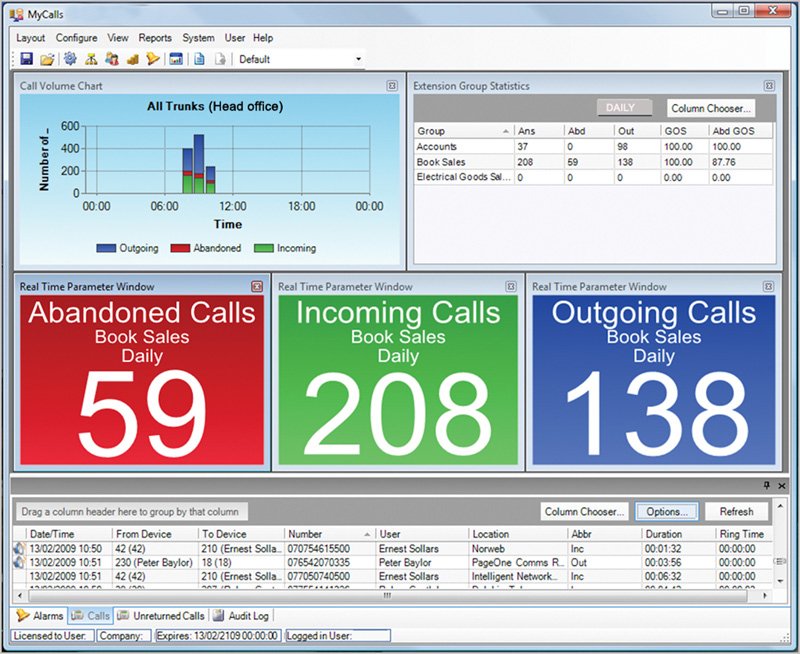
Task: Open the Reports menu
Action: point(155,38)
